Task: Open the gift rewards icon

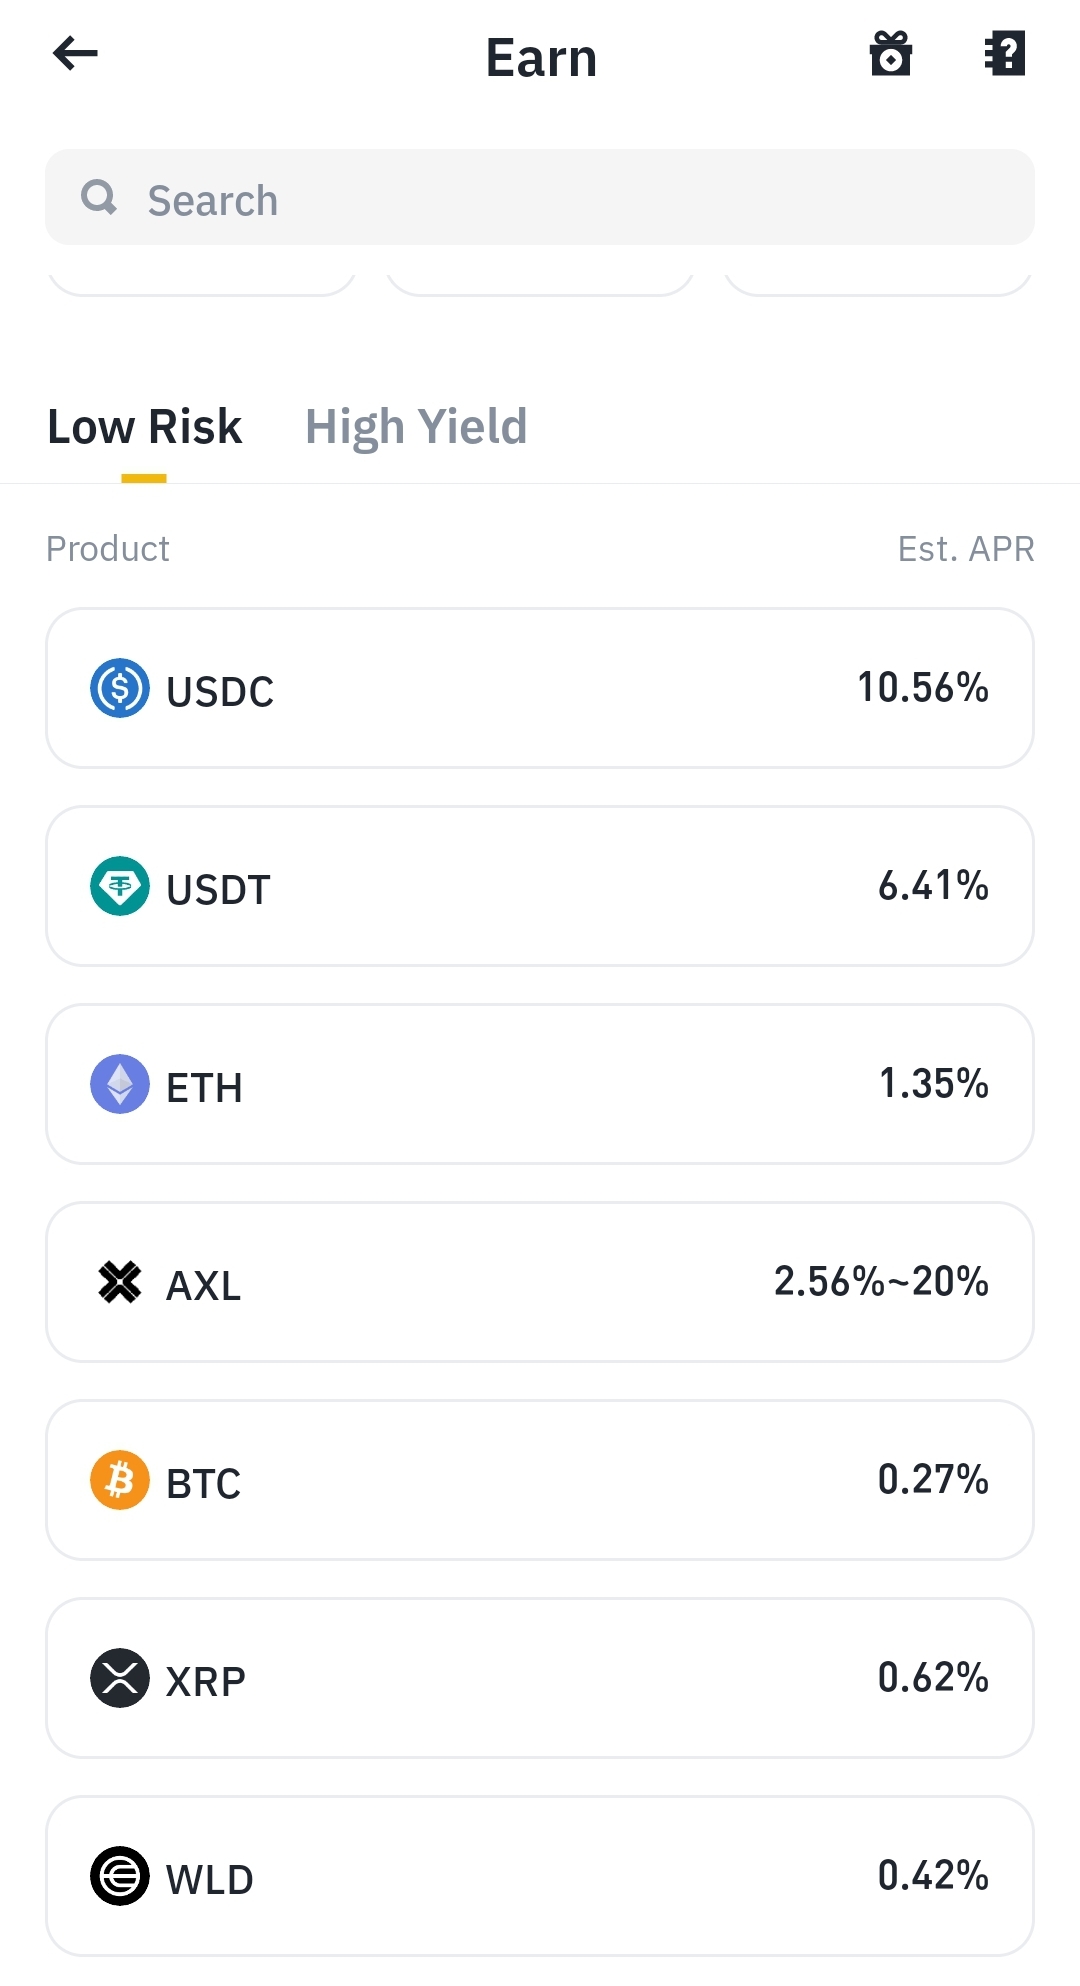Action: (x=890, y=53)
